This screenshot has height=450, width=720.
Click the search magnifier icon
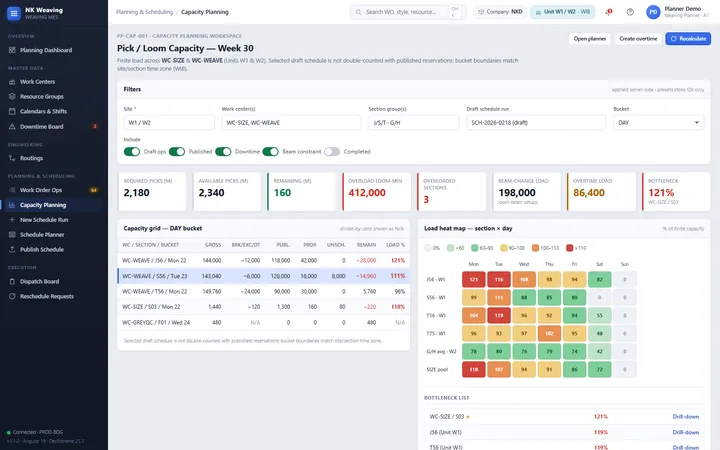point(358,12)
